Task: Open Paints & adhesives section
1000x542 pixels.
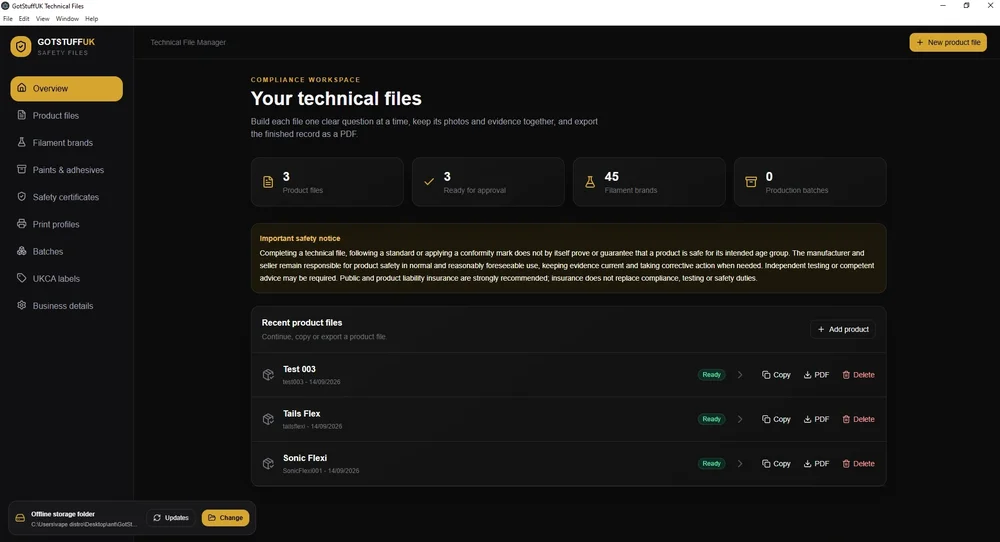Action: point(66,170)
